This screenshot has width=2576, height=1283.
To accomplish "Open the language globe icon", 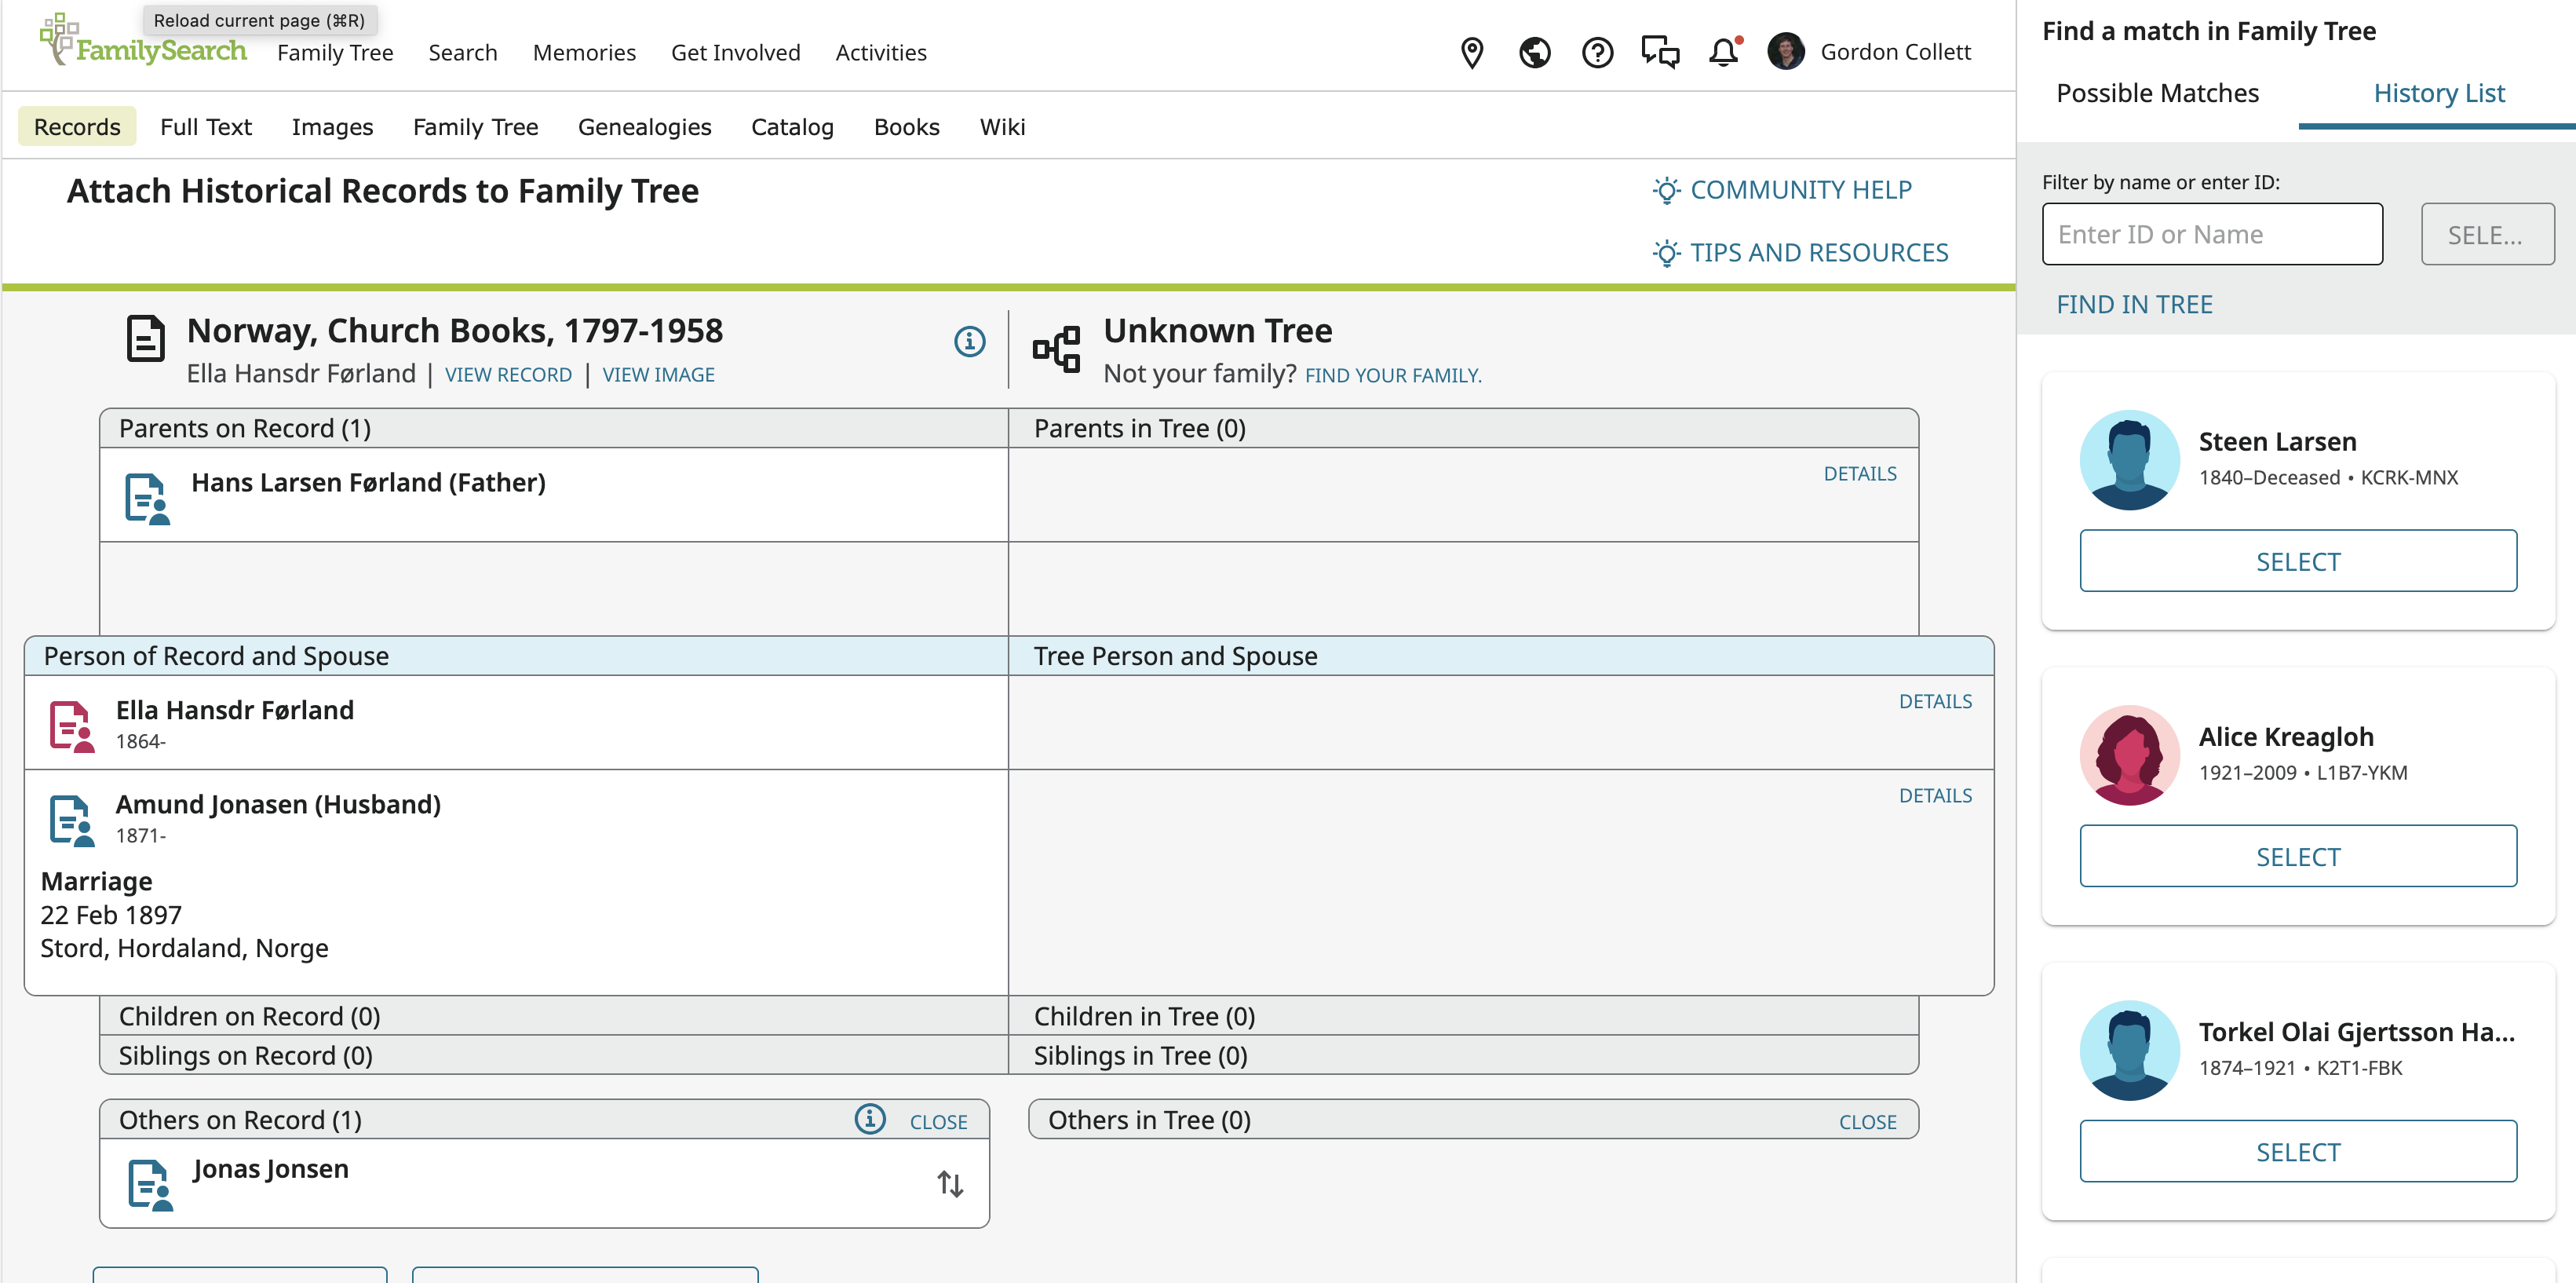I will (x=1534, y=52).
